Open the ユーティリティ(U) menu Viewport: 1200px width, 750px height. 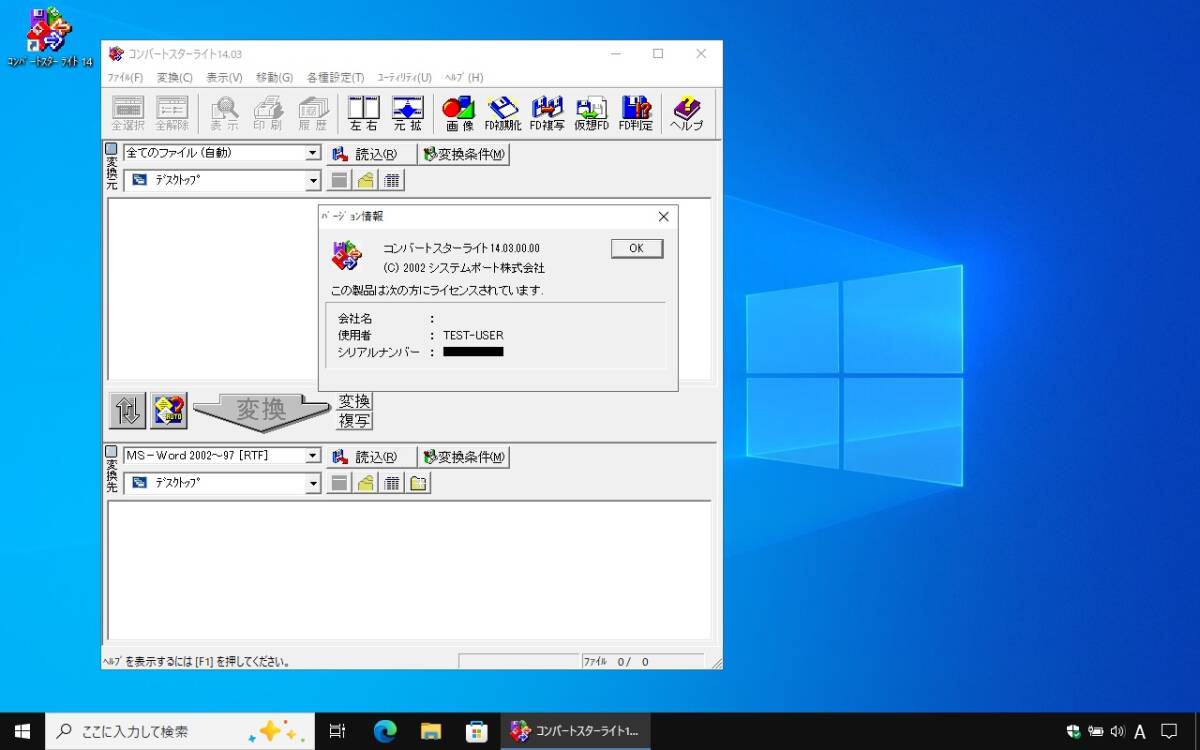[x=404, y=77]
